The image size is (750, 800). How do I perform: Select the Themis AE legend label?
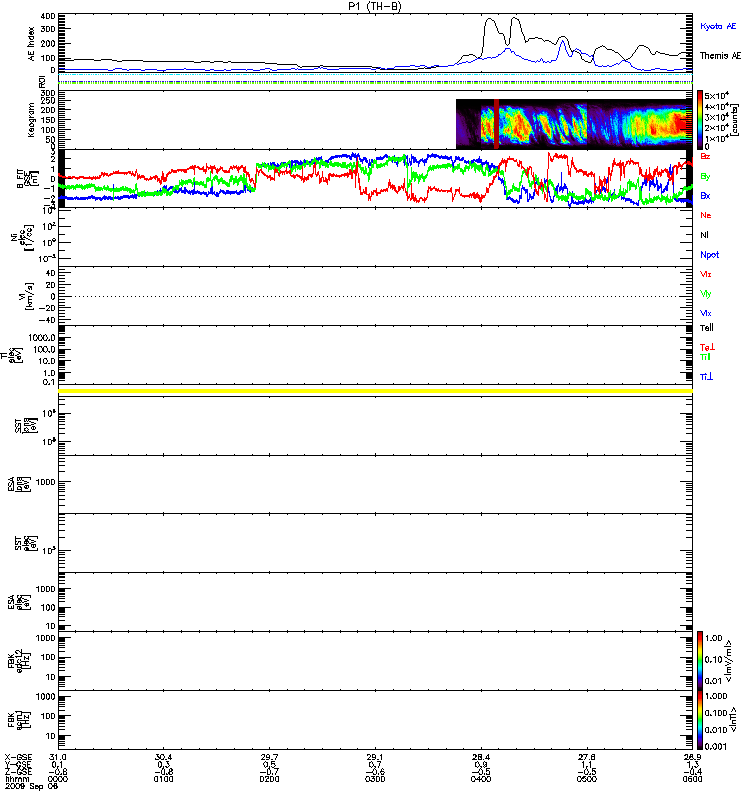720,56
